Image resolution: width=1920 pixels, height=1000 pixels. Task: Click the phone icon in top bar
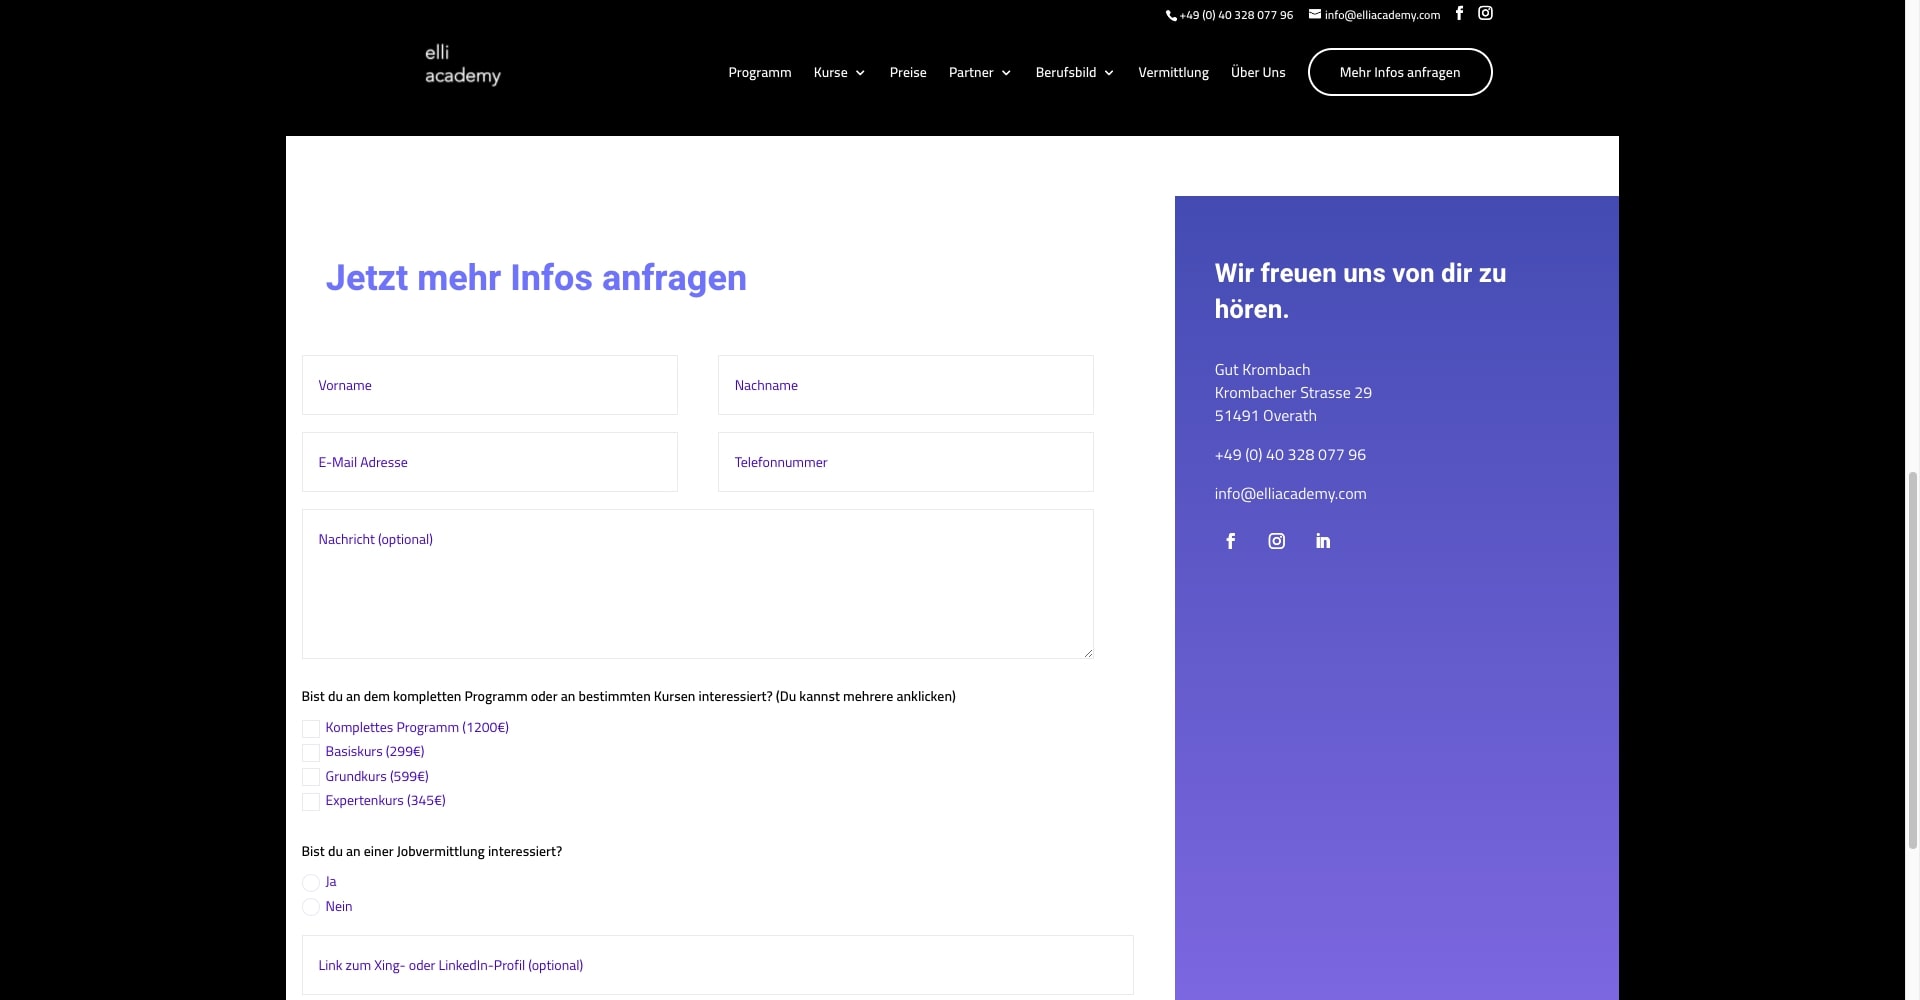(1171, 15)
